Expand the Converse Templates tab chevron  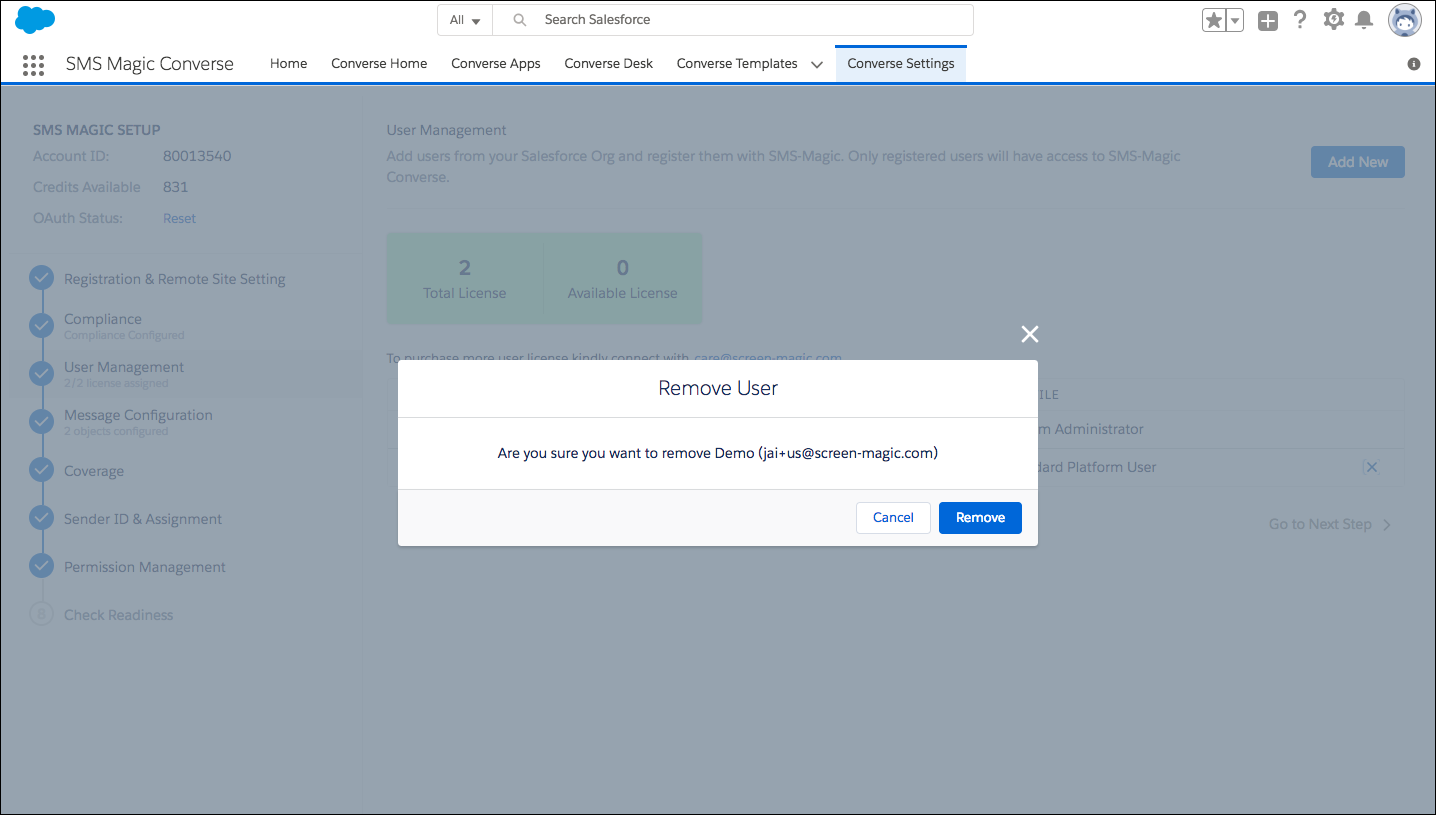click(817, 64)
